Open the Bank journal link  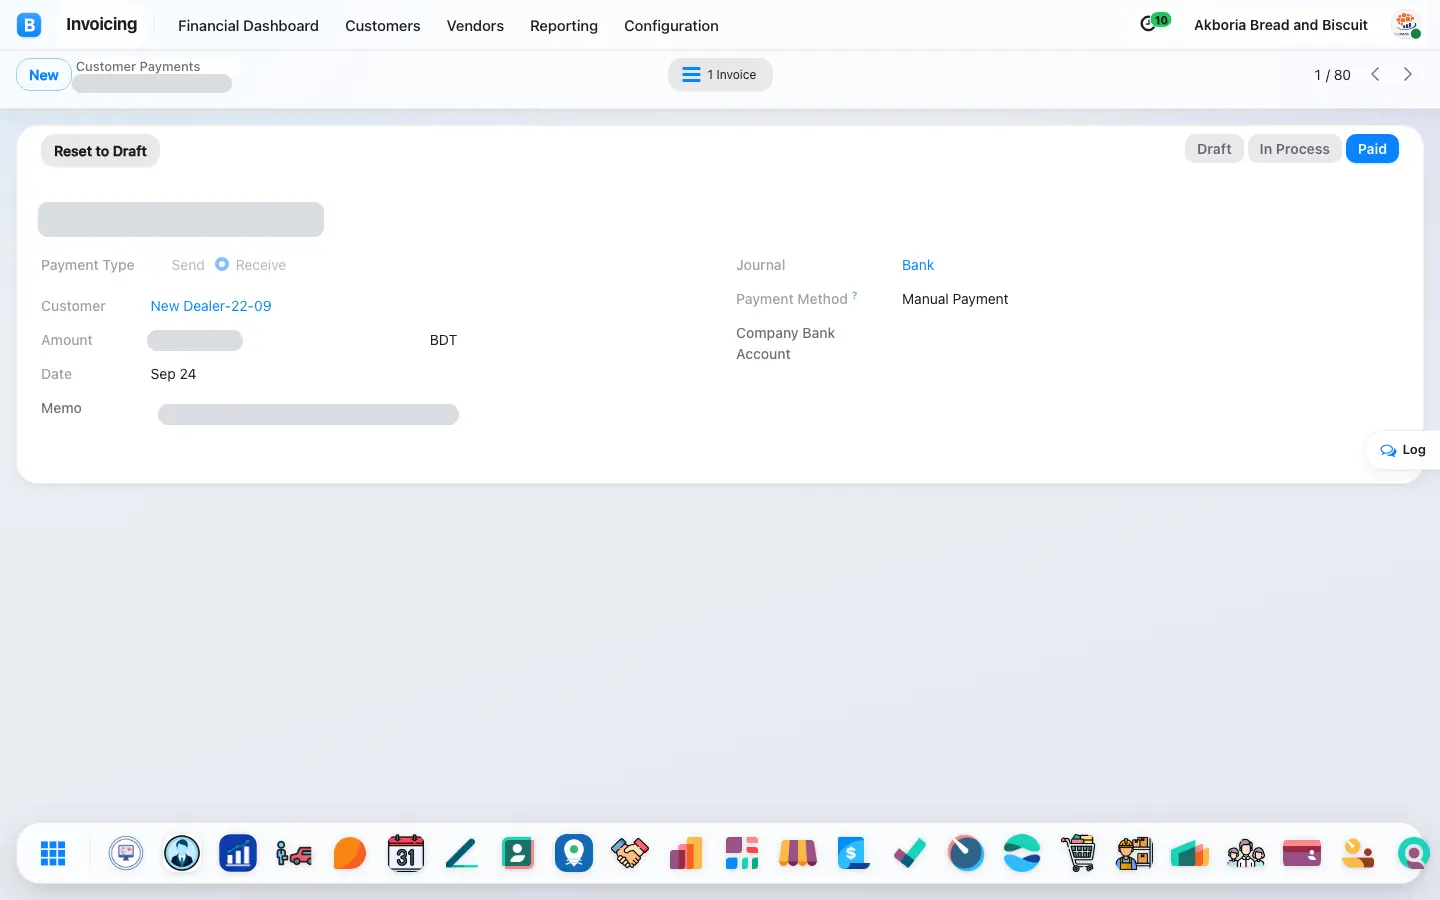(918, 265)
